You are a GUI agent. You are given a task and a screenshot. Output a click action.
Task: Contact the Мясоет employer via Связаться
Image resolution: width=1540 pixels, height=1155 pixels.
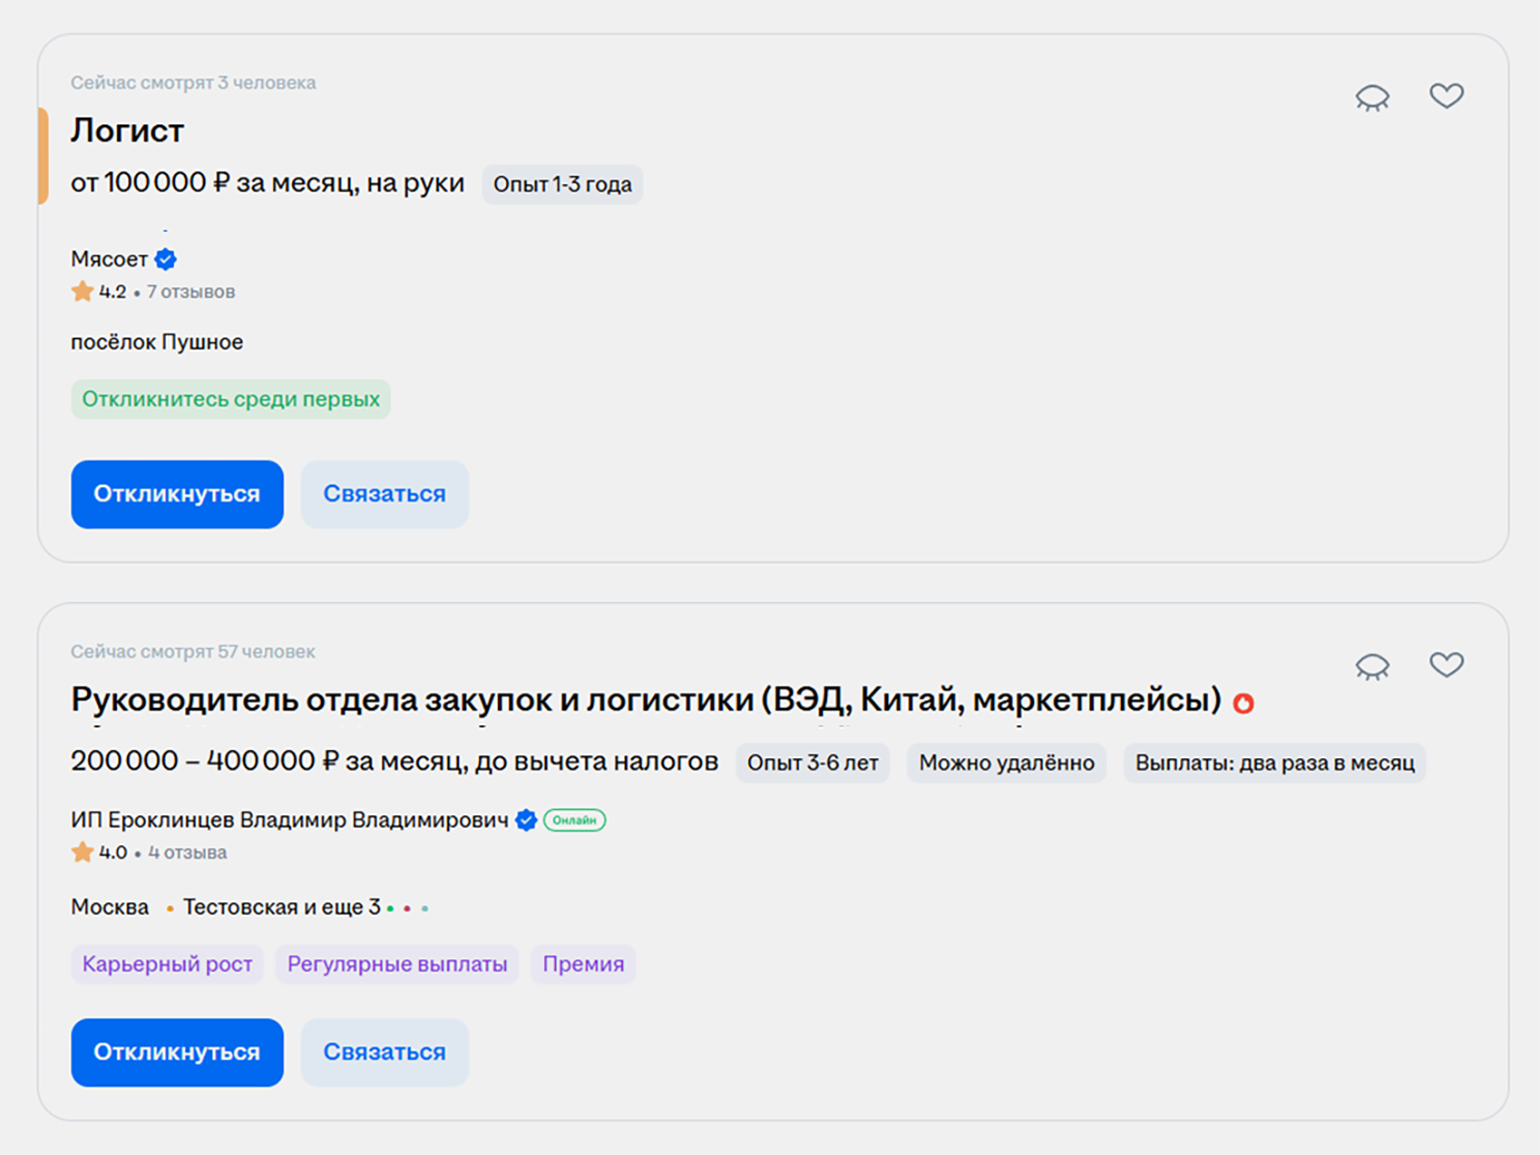384,494
